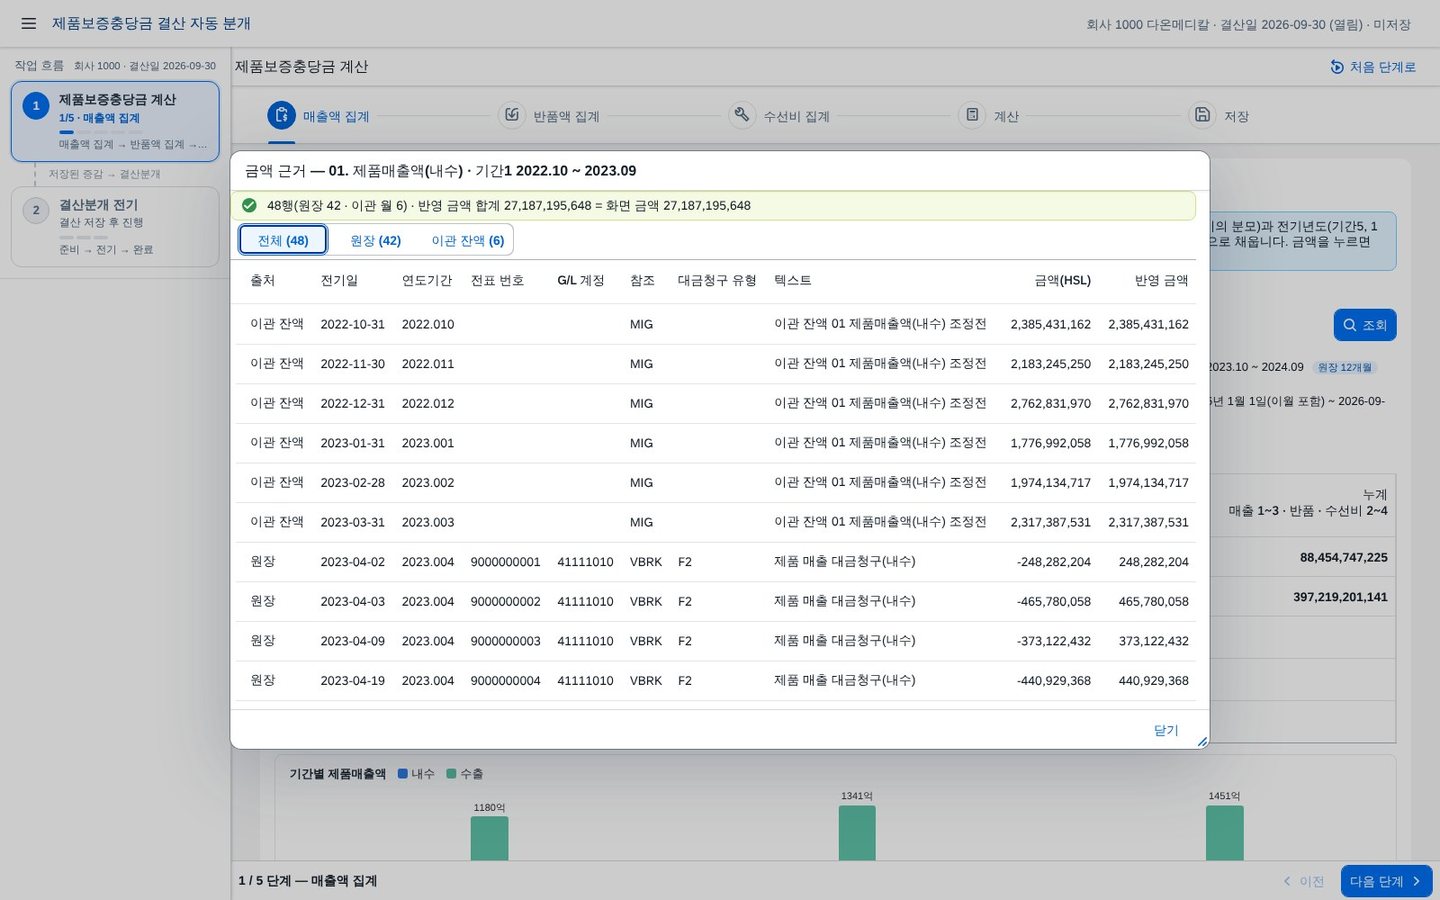Select the 원장 (42) tab
The height and width of the screenshot is (900, 1440).
[375, 240]
